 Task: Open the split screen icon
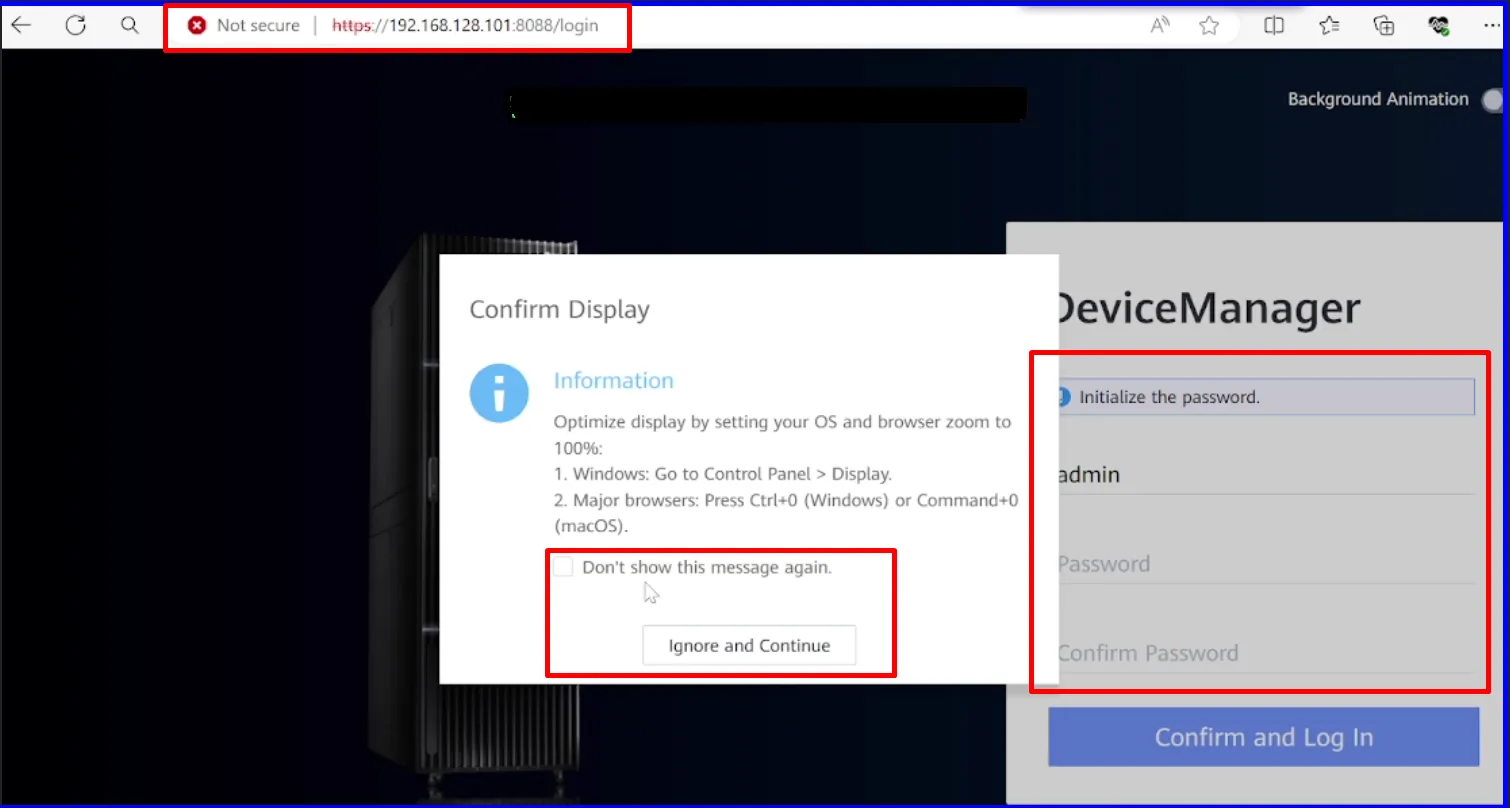point(1274,26)
